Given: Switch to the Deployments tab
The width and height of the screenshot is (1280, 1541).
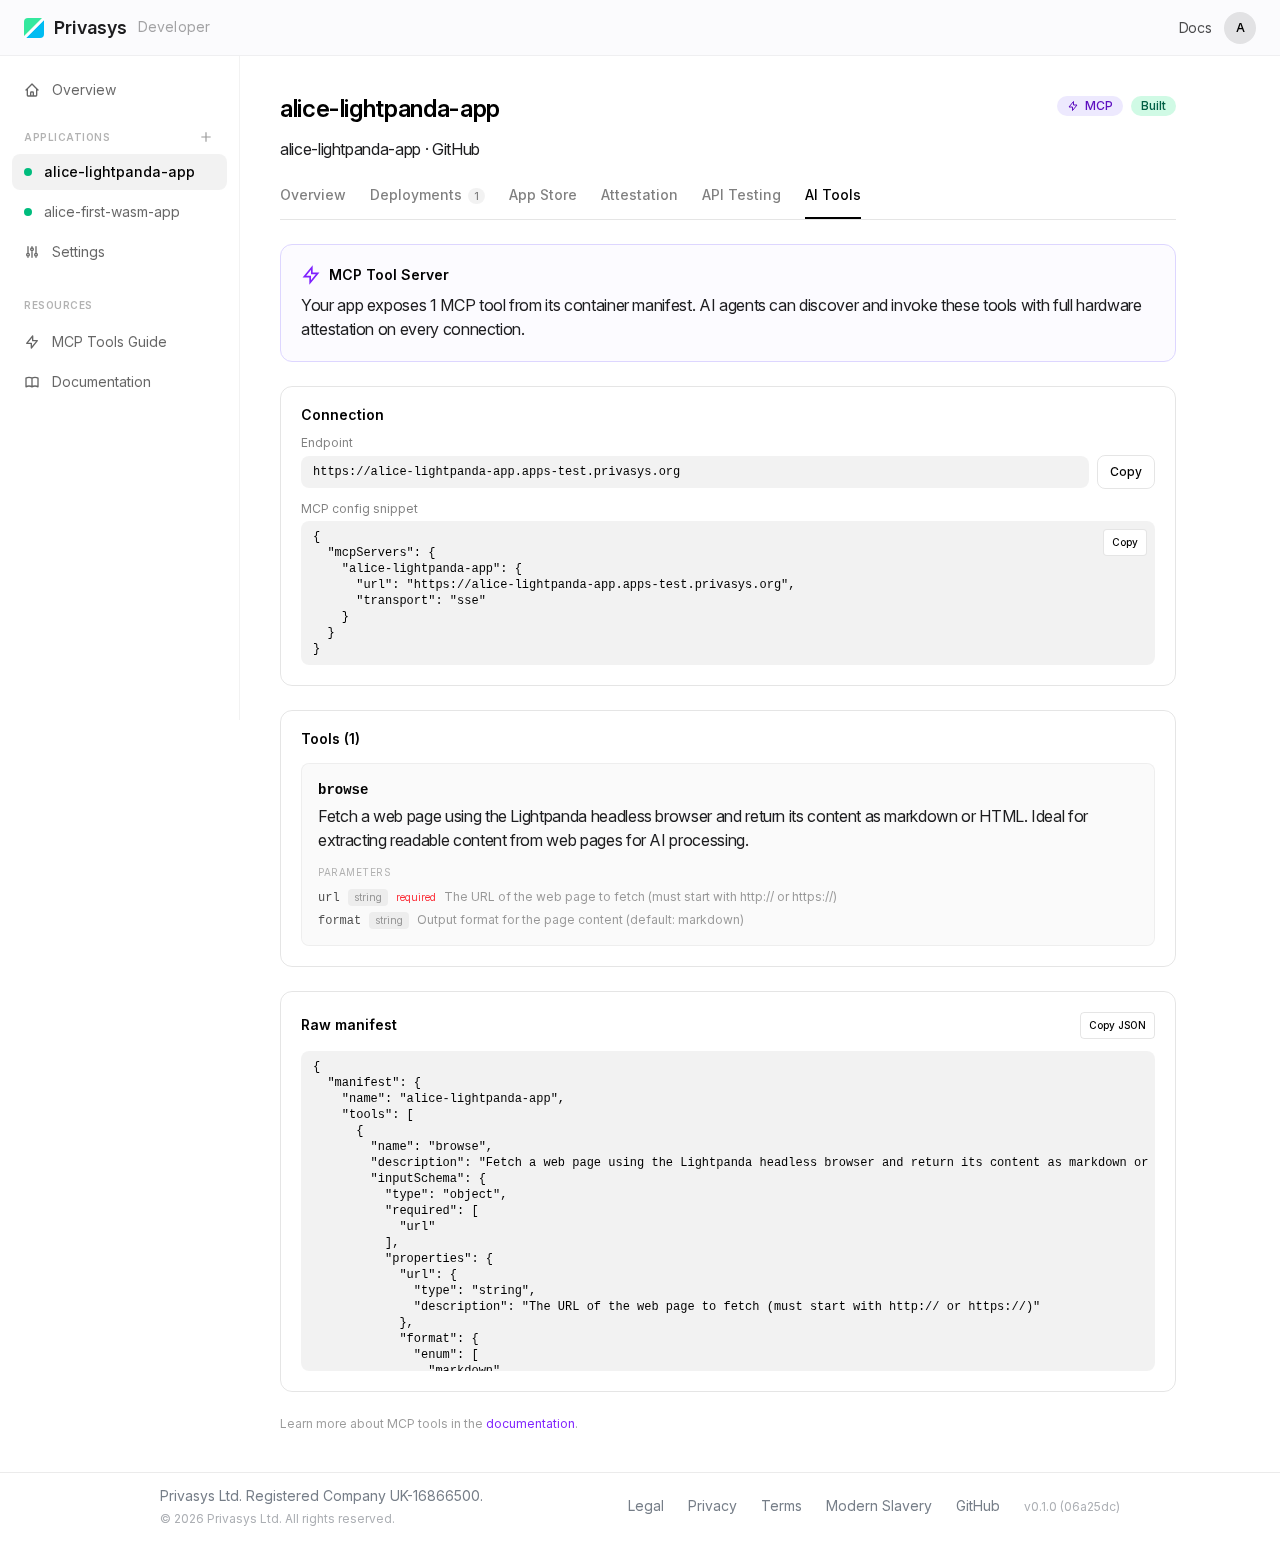Looking at the screenshot, I should (417, 195).
